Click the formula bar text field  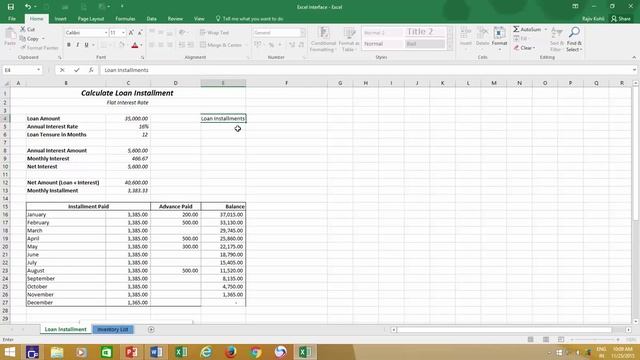point(366,70)
